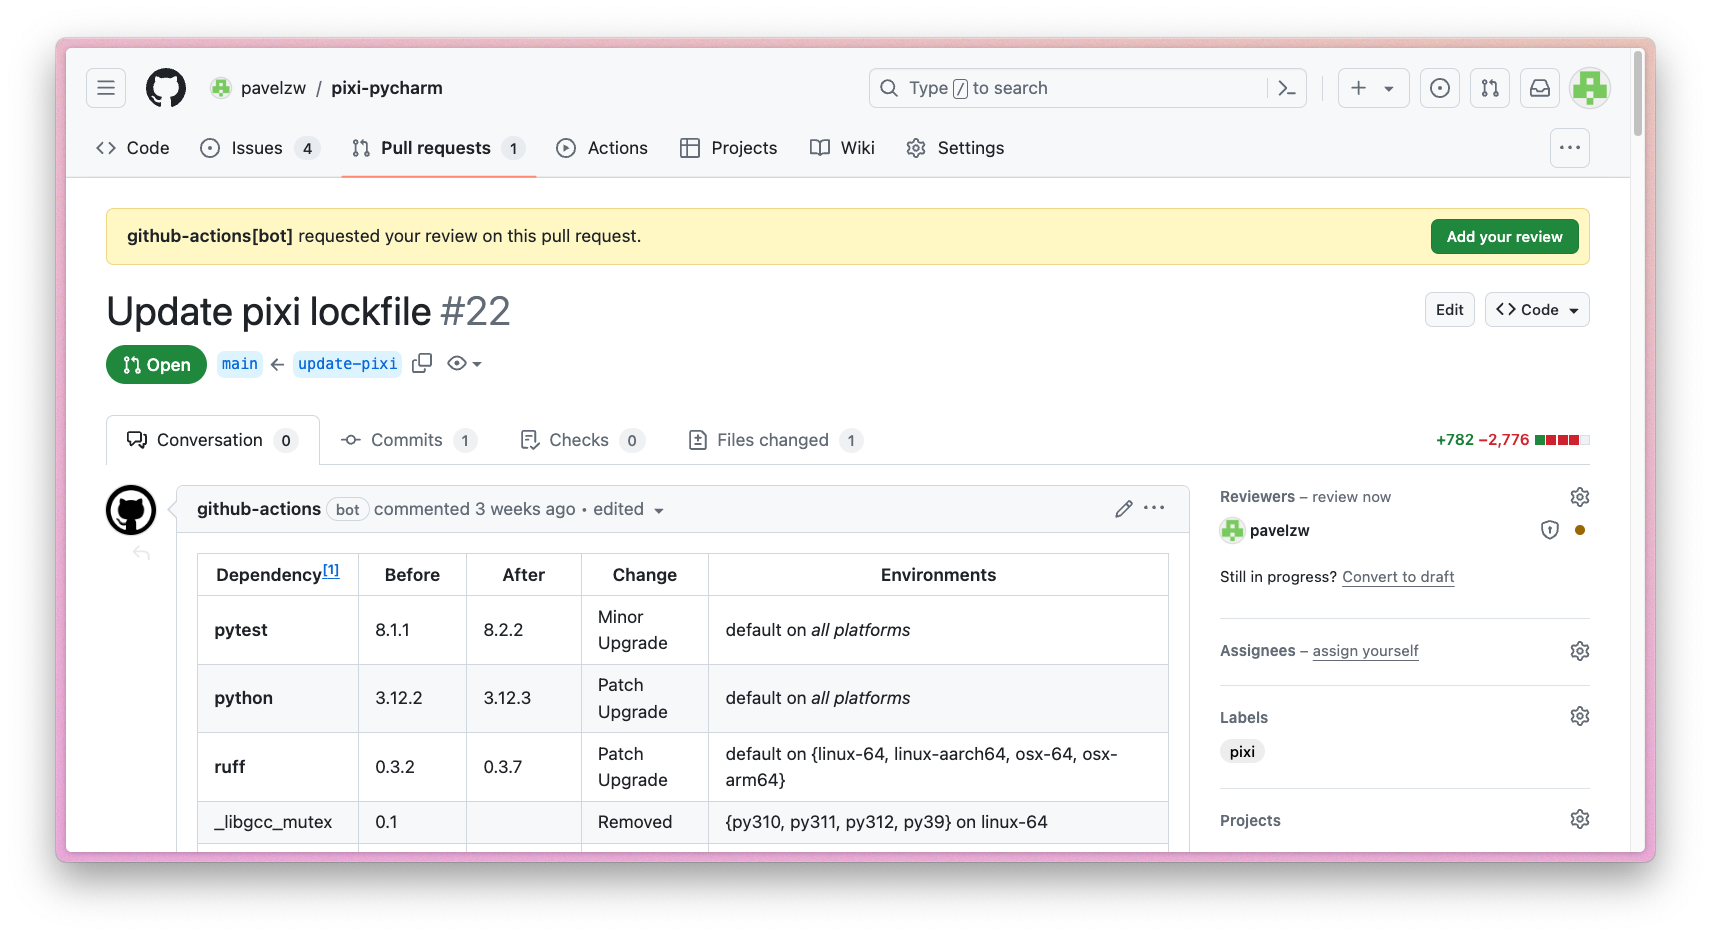Open the edited history dropdown

coord(659,510)
